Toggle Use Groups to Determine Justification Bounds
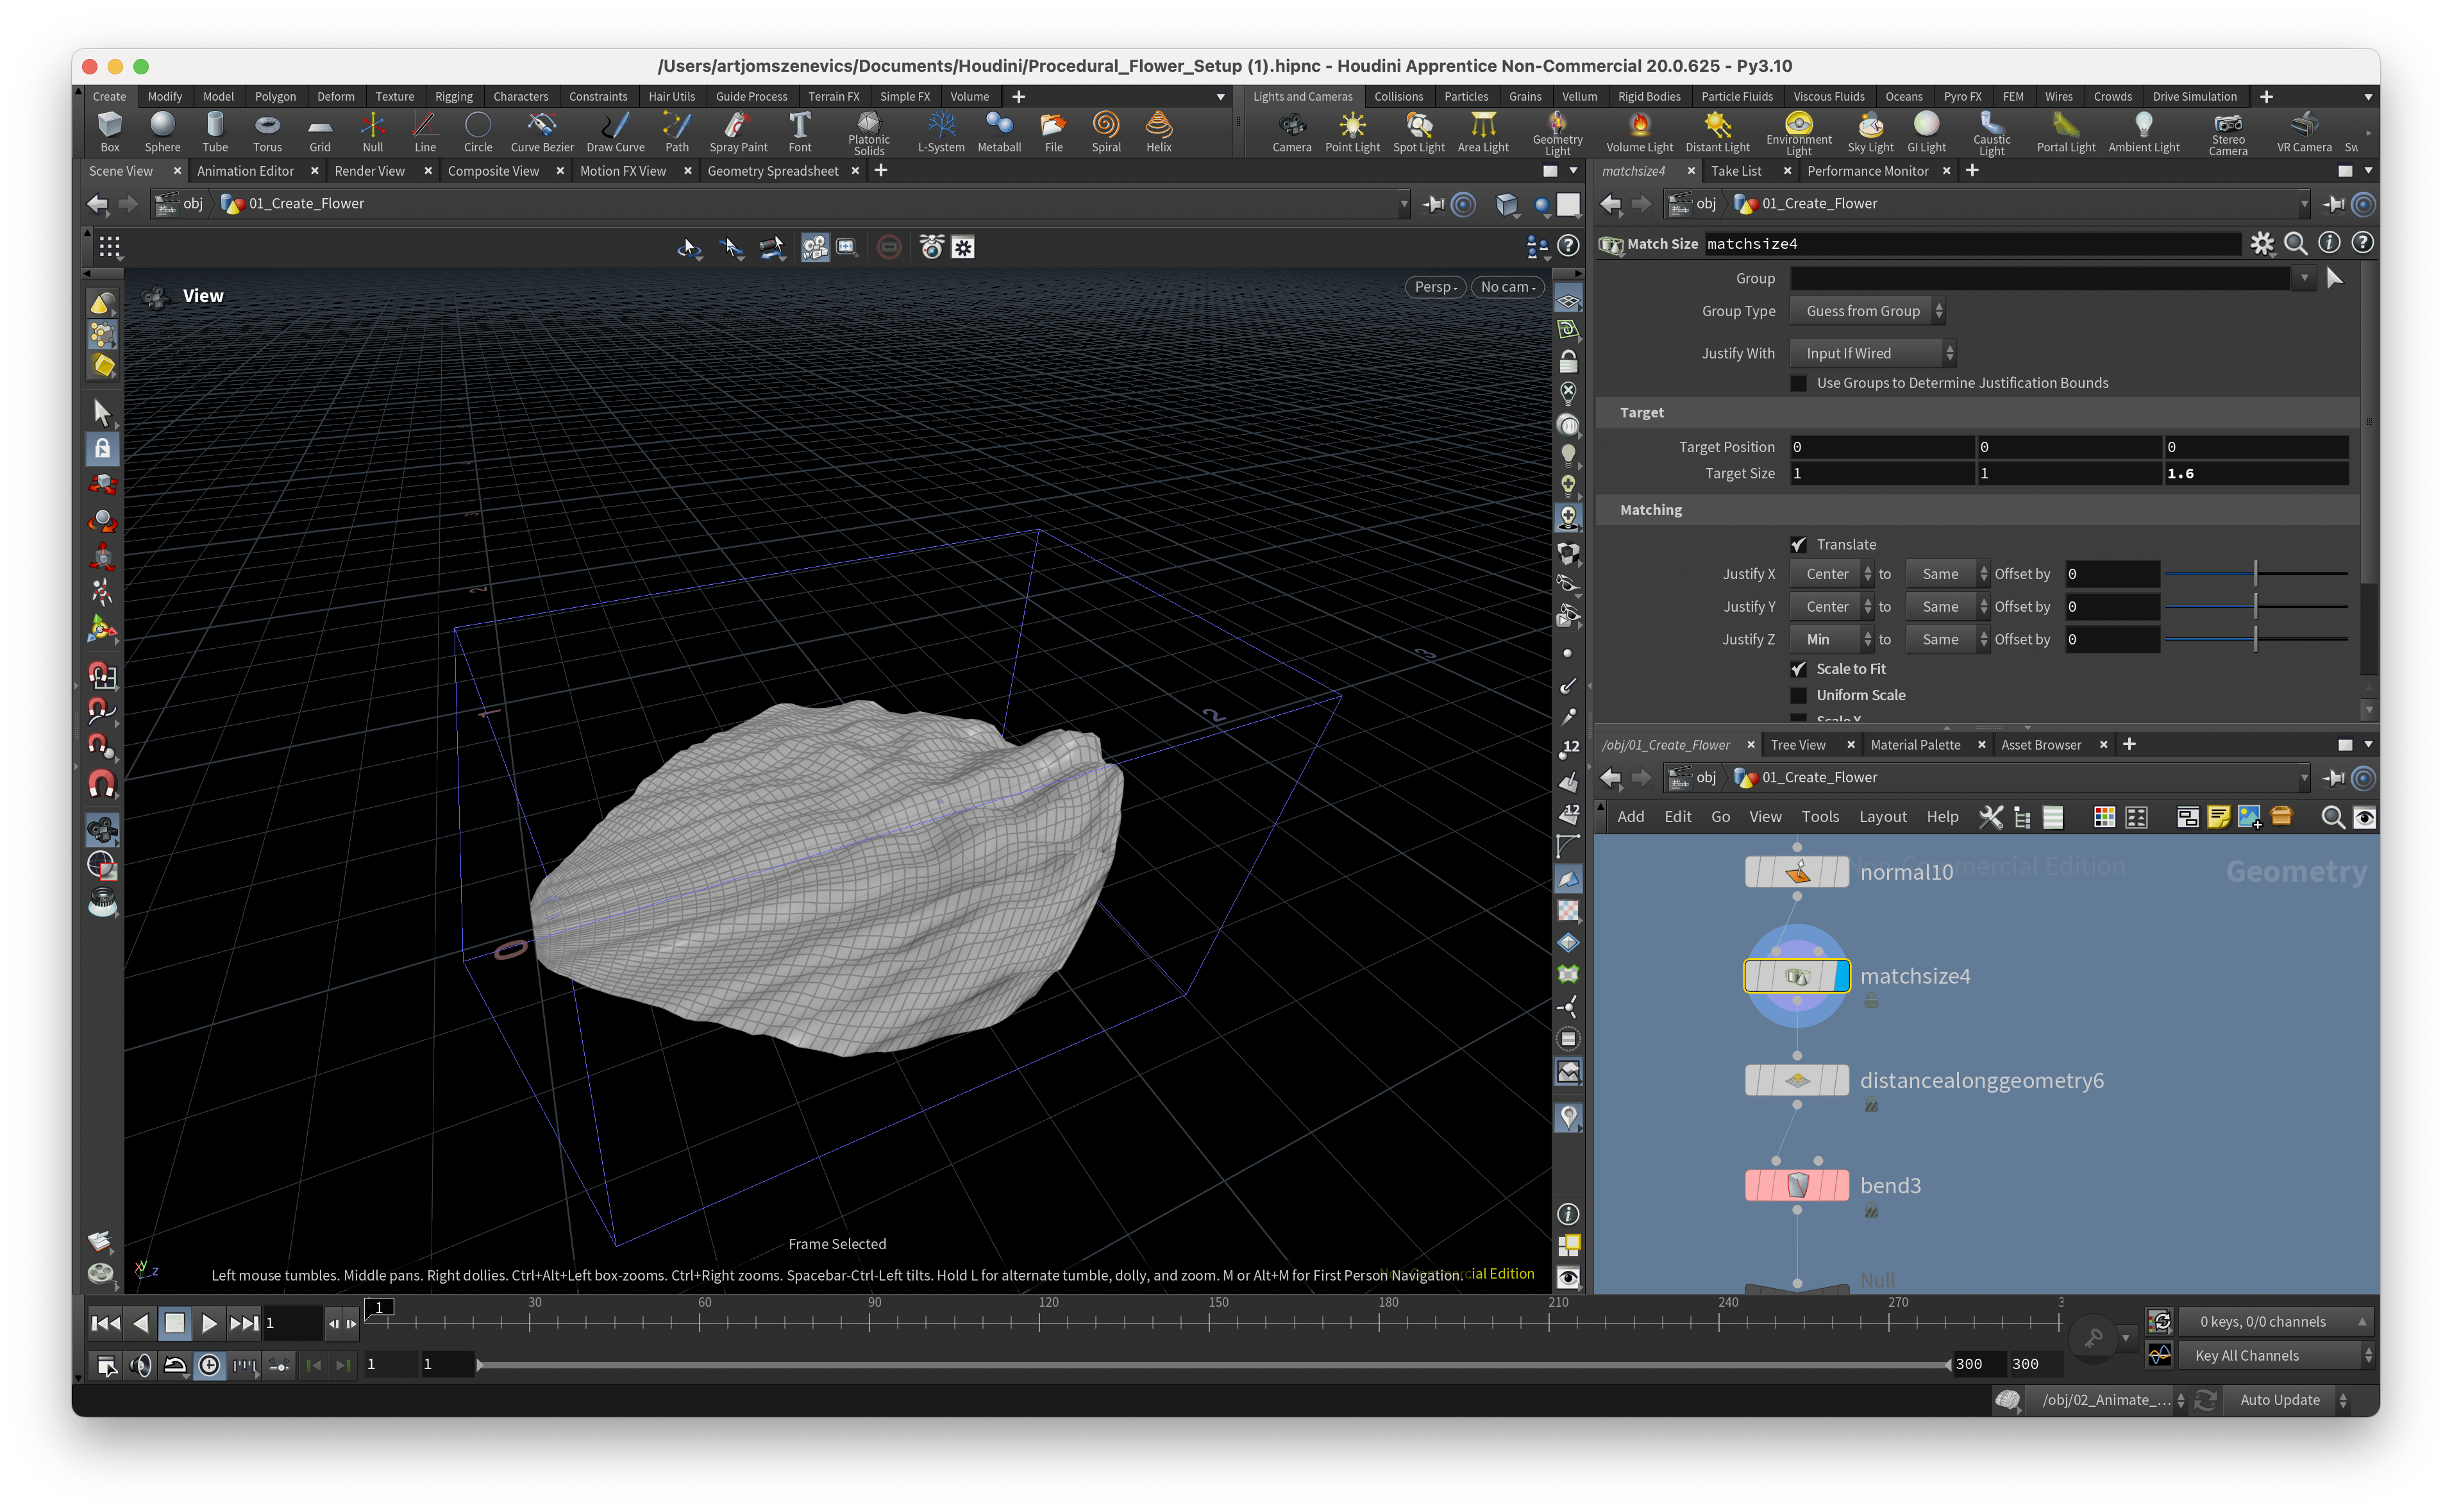Image resolution: width=2452 pixels, height=1512 pixels. pos(1799,383)
